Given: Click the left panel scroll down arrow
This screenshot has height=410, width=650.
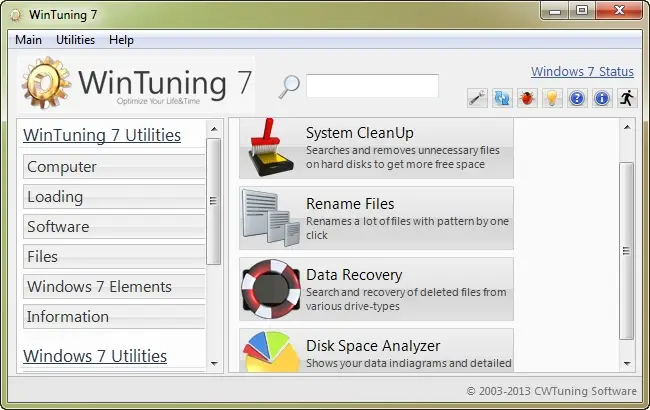Looking at the screenshot, I should pyautogui.click(x=214, y=364).
